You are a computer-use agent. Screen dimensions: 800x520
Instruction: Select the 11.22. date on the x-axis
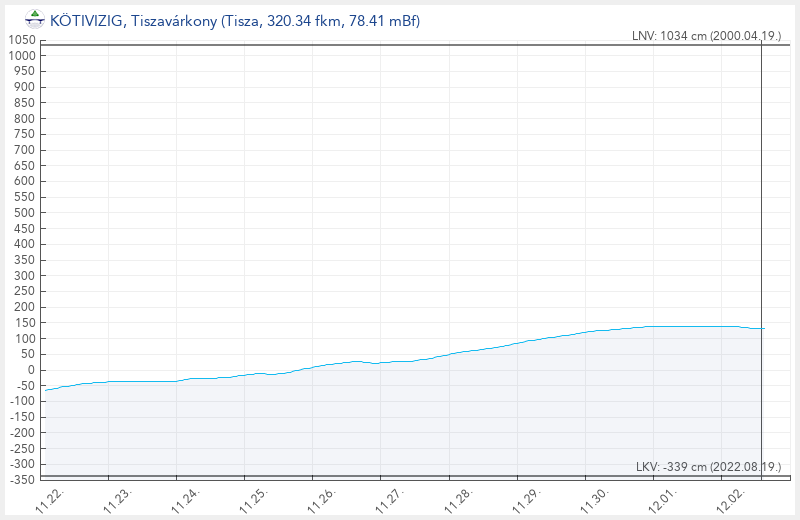51,501
